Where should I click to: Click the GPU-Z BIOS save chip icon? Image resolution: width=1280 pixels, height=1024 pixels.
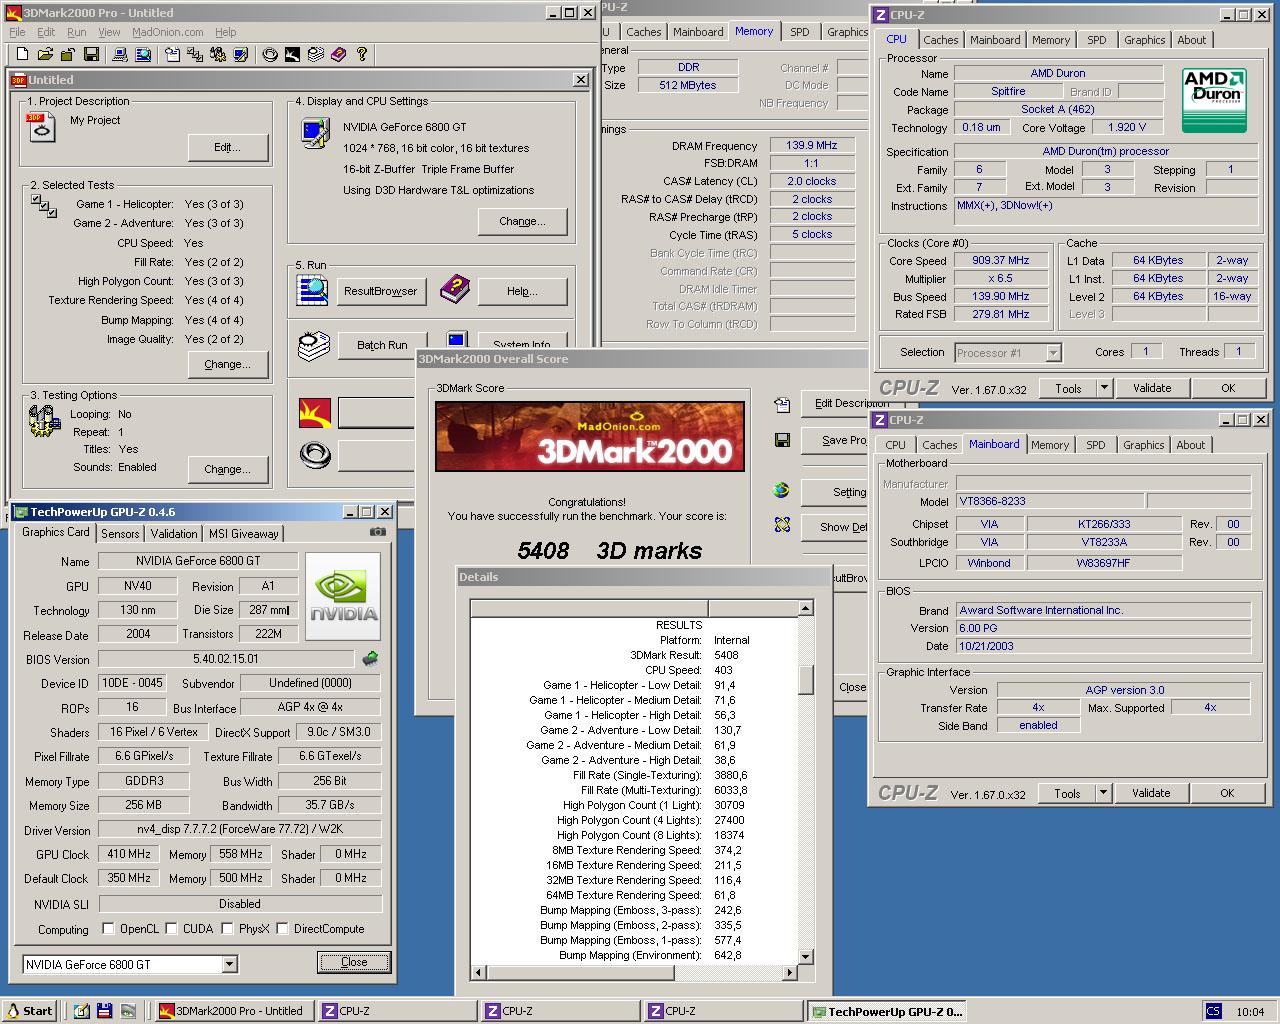click(370, 658)
